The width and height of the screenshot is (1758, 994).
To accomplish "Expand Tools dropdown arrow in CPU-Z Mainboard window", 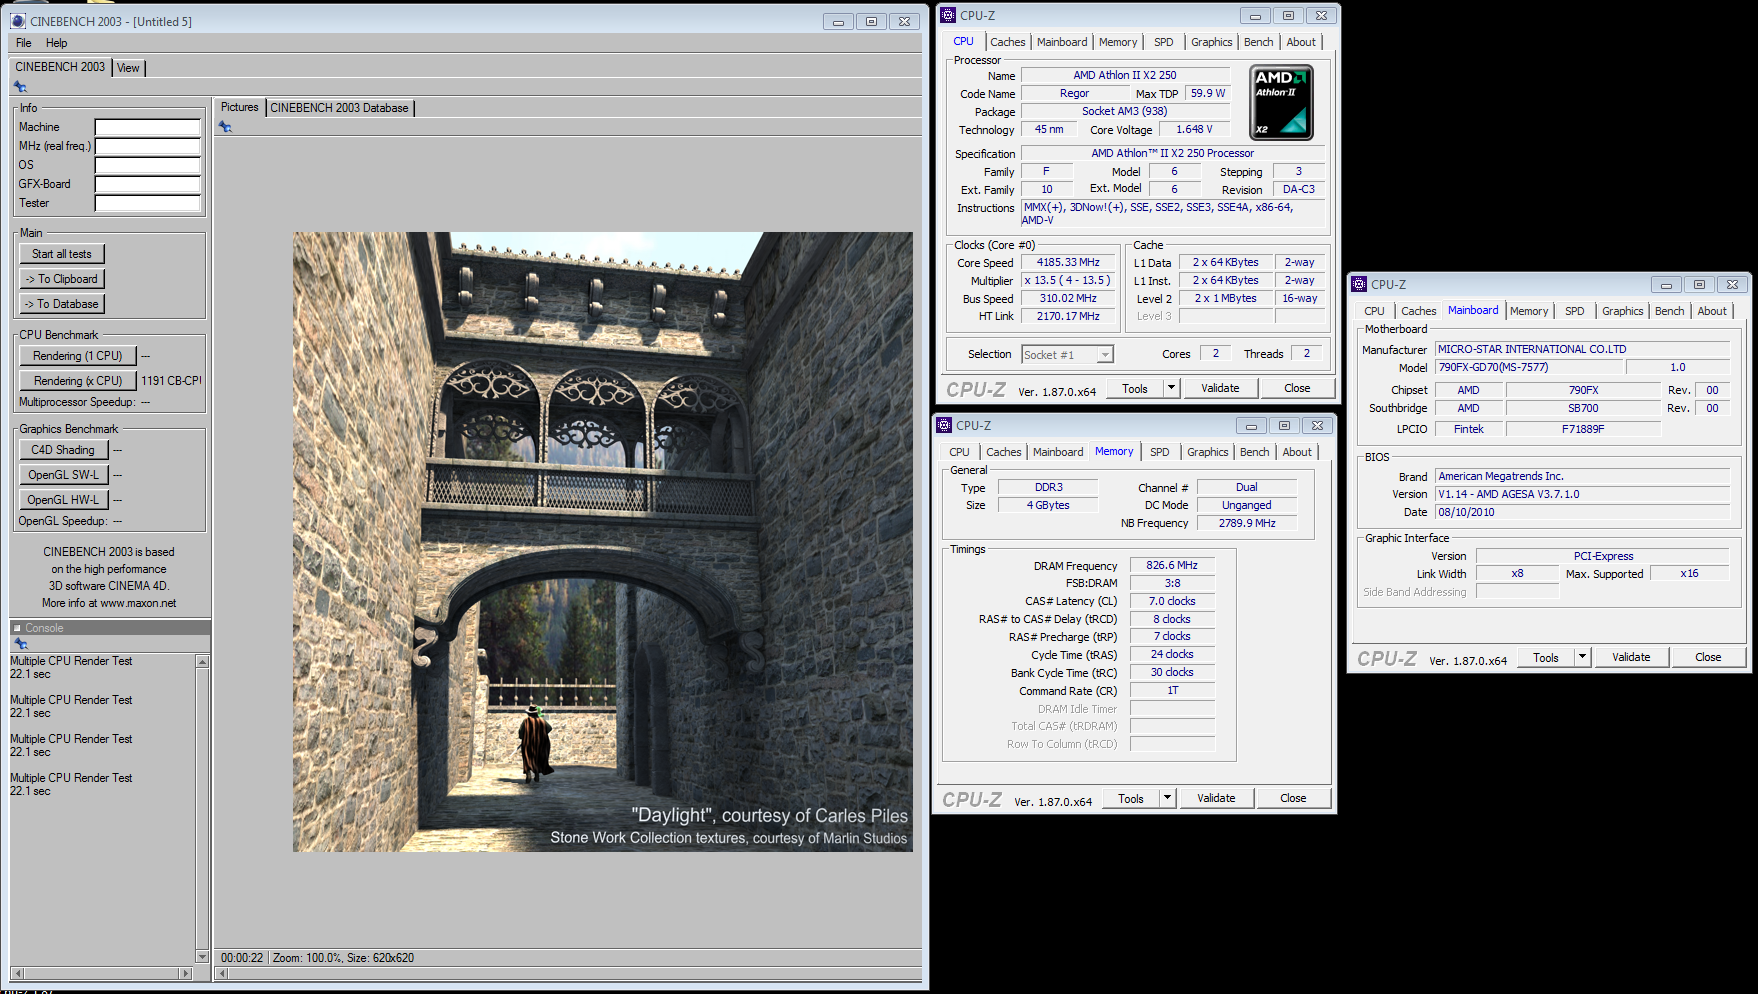I will point(1582,657).
